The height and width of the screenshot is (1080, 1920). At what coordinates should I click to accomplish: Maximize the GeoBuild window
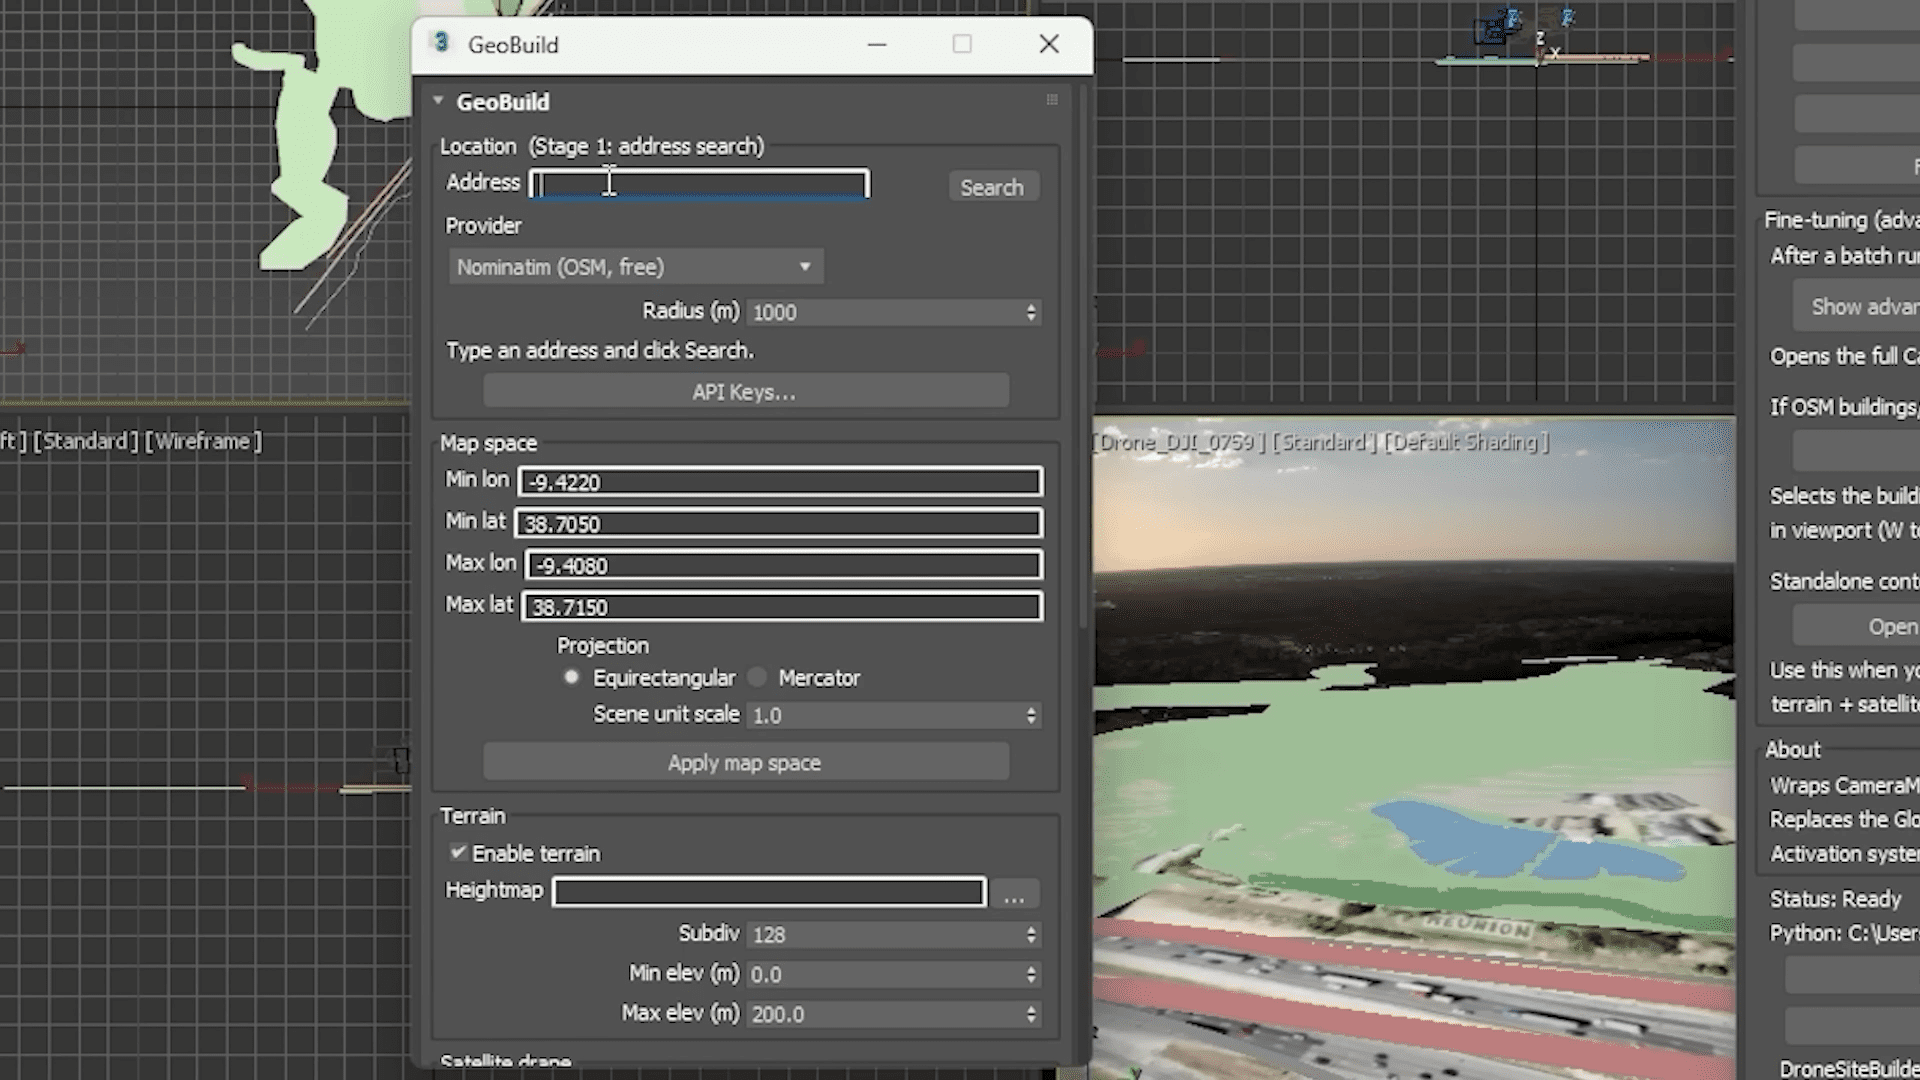pyautogui.click(x=962, y=44)
